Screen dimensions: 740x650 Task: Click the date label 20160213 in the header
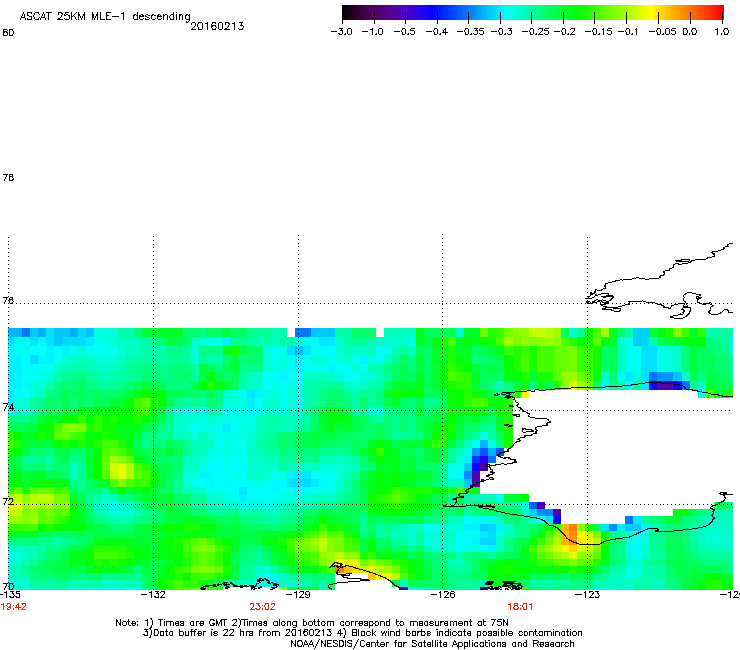(x=217, y=26)
